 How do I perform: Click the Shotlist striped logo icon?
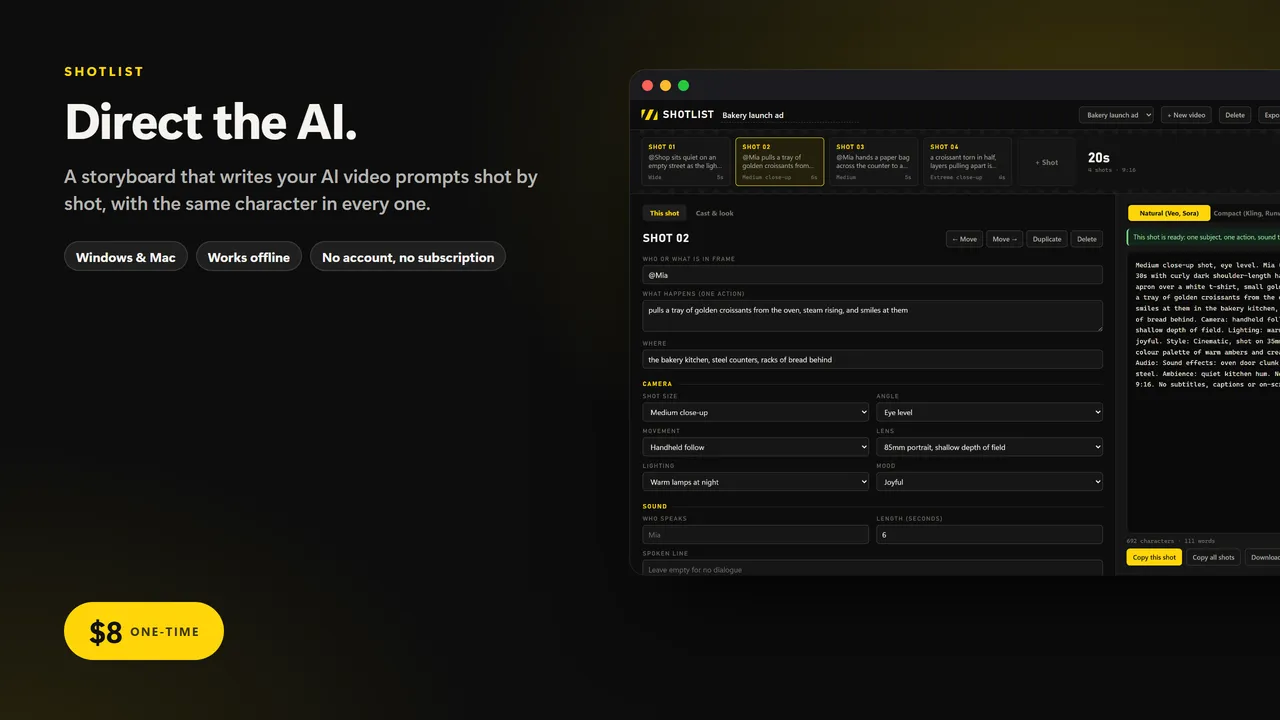[x=650, y=115]
